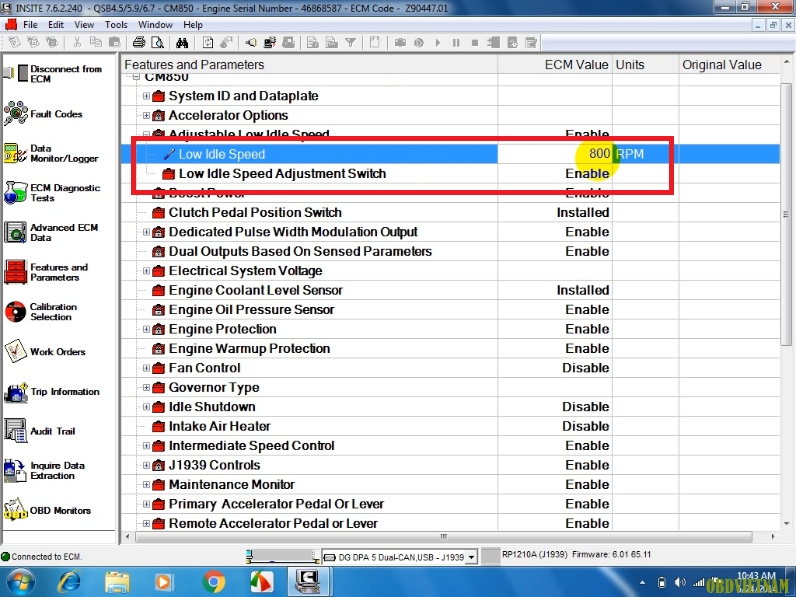Select Clutch Pedal Position Switch row
The width and height of the screenshot is (796, 597).
click(x=450, y=212)
